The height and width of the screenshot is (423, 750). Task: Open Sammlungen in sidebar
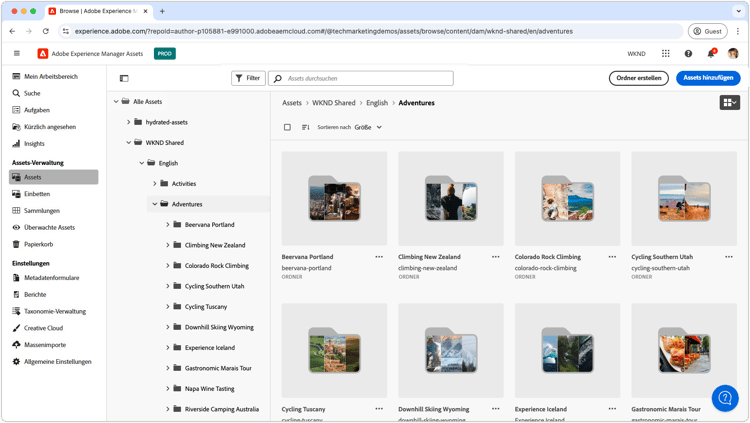35,211
